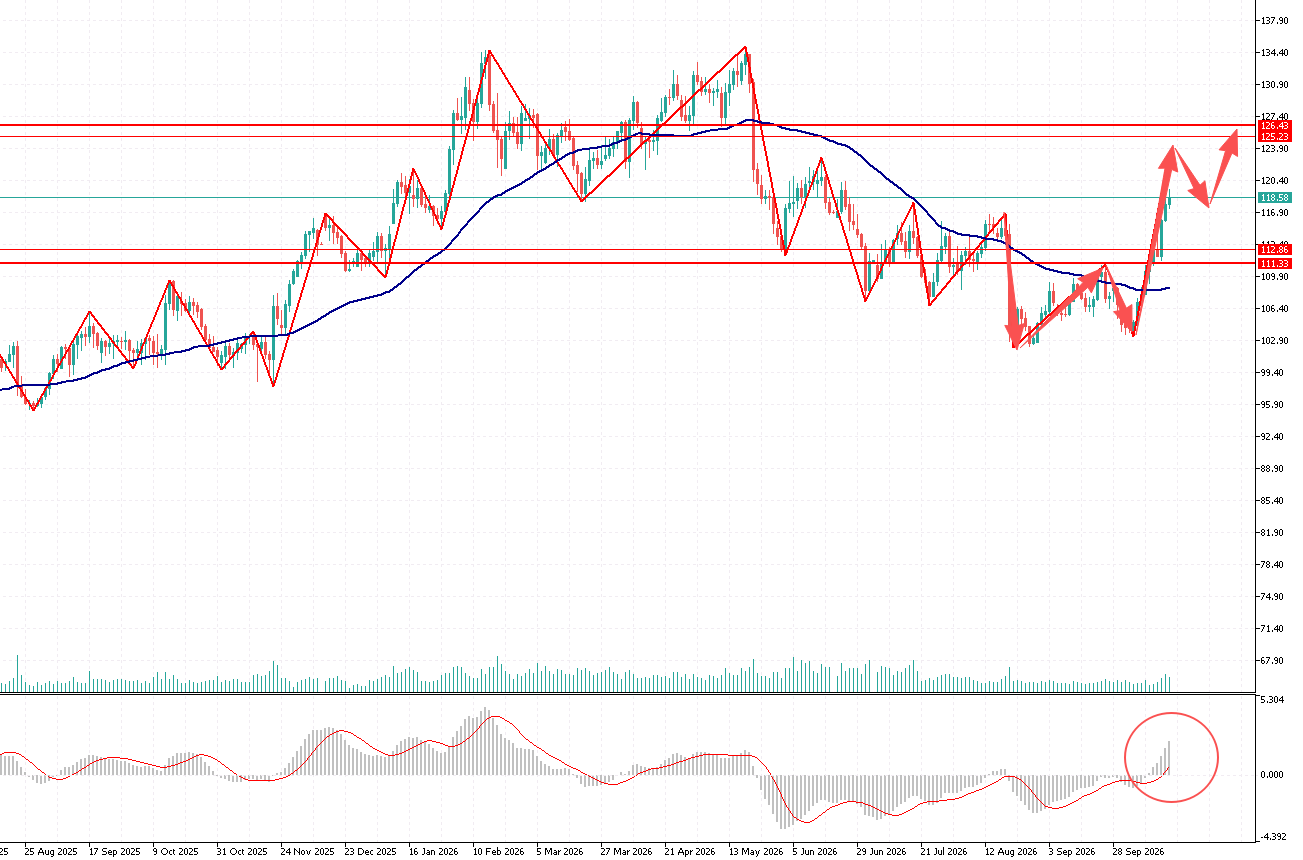Click the 102.90 price axis label
The width and height of the screenshot is (1303, 860).
click(1275, 341)
